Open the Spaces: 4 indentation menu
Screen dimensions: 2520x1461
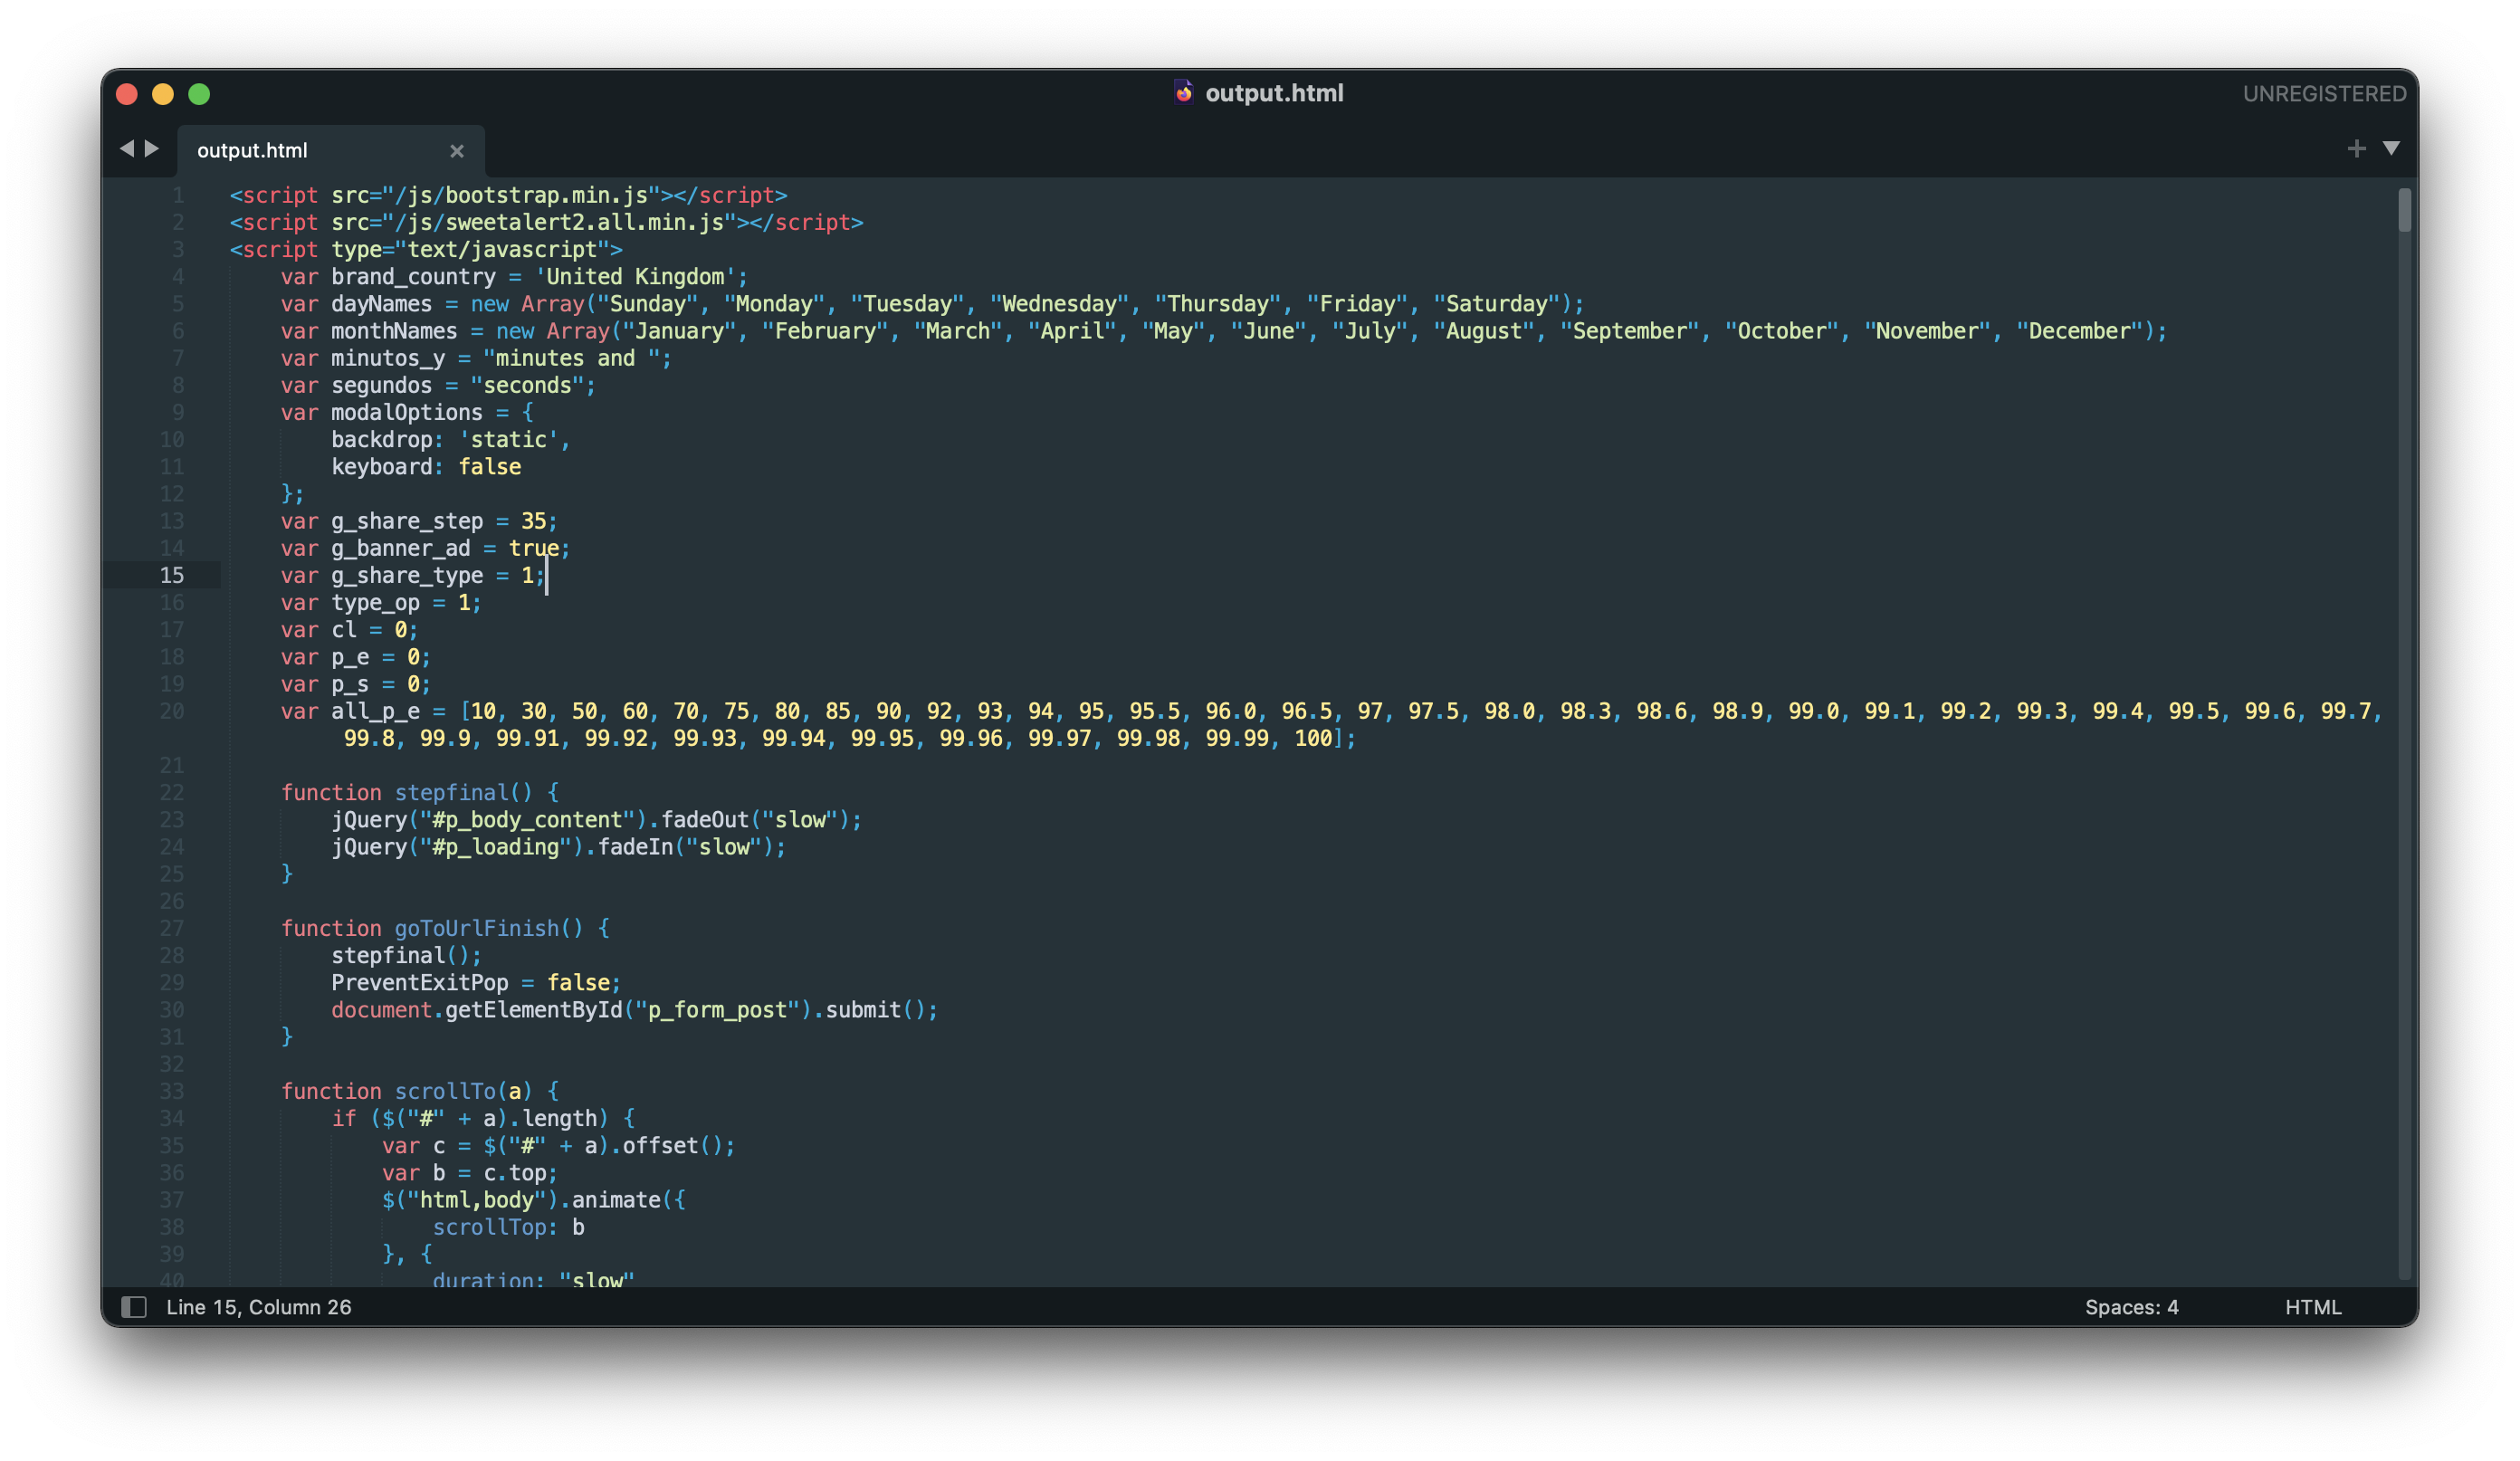(x=2131, y=1307)
